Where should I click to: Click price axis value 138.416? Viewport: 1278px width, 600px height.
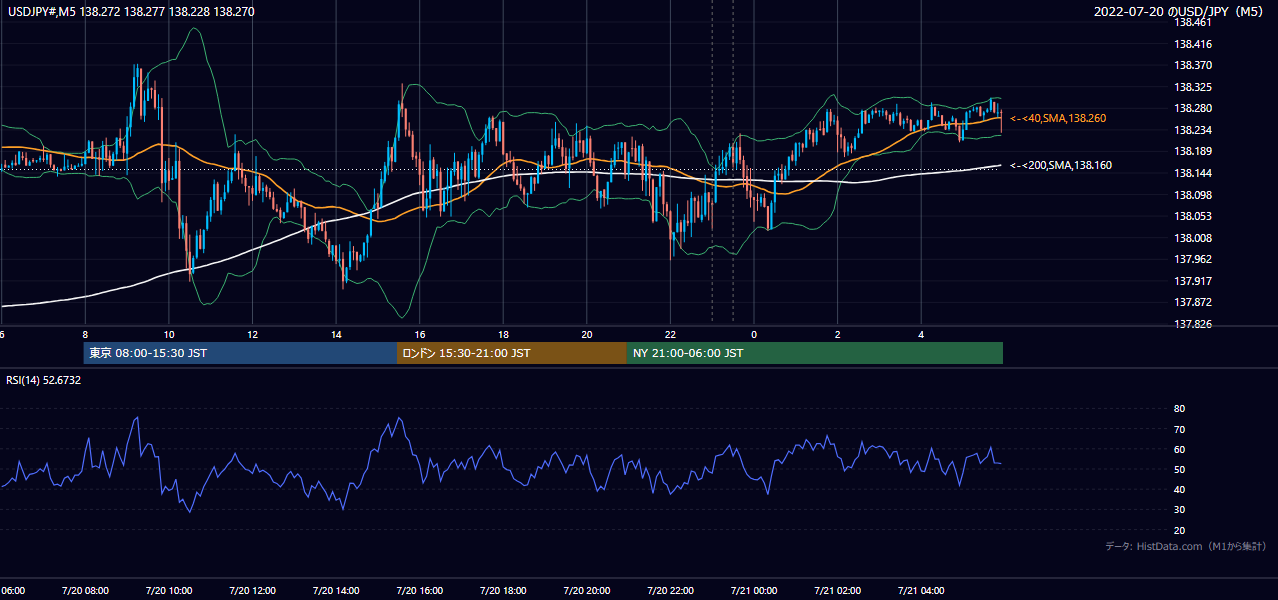(1194, 44)
